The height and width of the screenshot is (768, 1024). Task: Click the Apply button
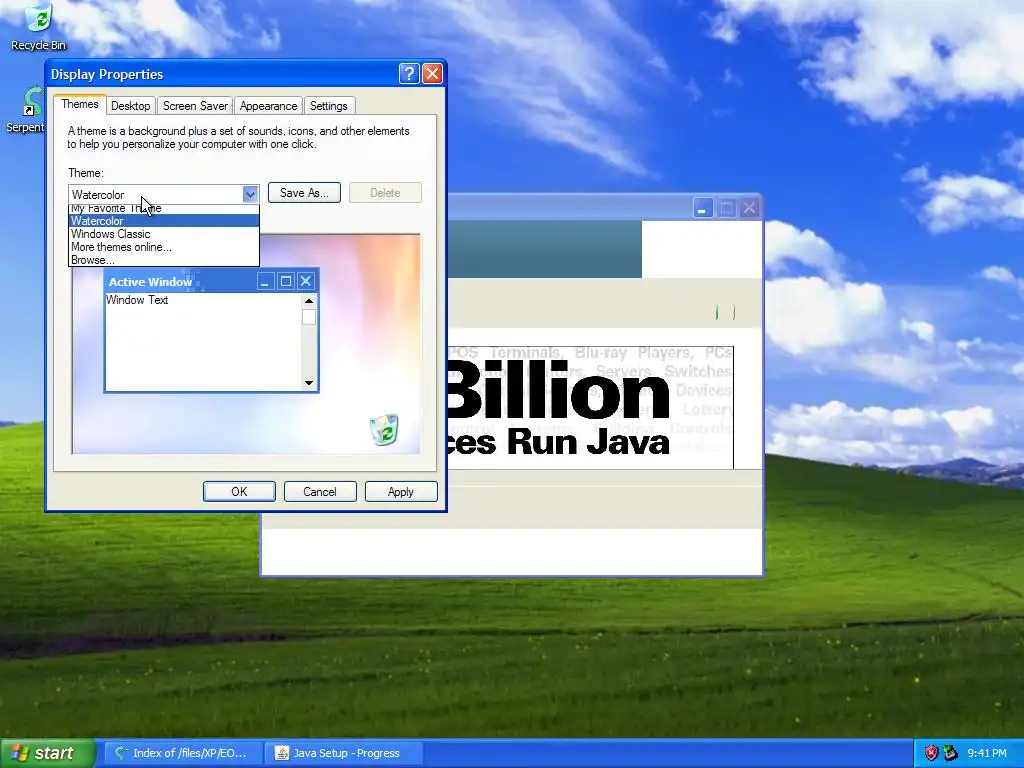pos(401,492)
